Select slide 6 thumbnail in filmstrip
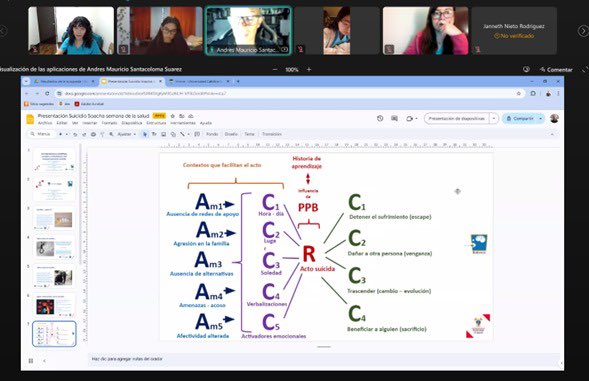This screenshot has height=381, width=589. [54, 306]
